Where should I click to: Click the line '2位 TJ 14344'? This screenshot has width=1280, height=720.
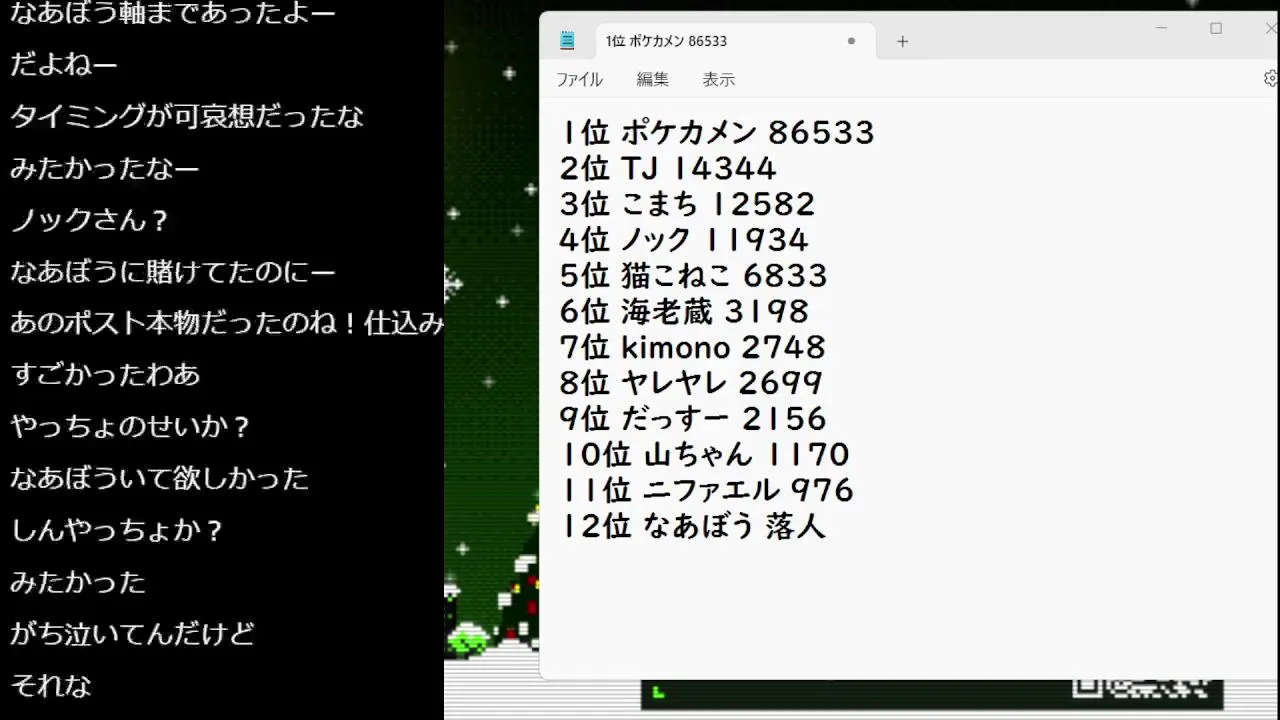[x=668, y=168]
